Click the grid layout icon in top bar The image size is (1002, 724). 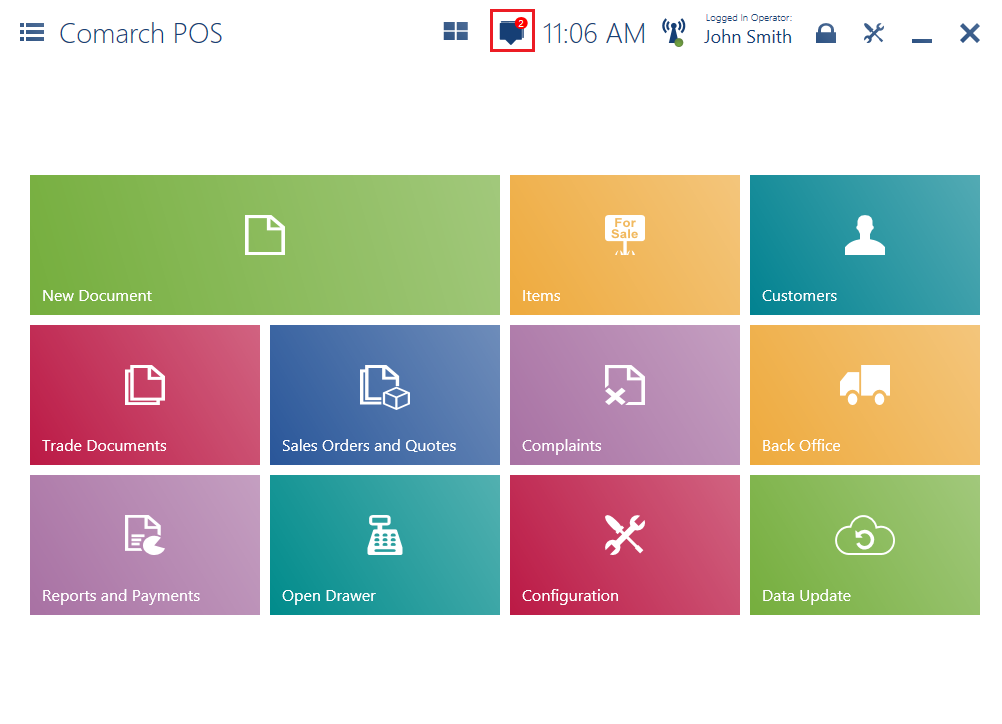[x=455, y=31]
